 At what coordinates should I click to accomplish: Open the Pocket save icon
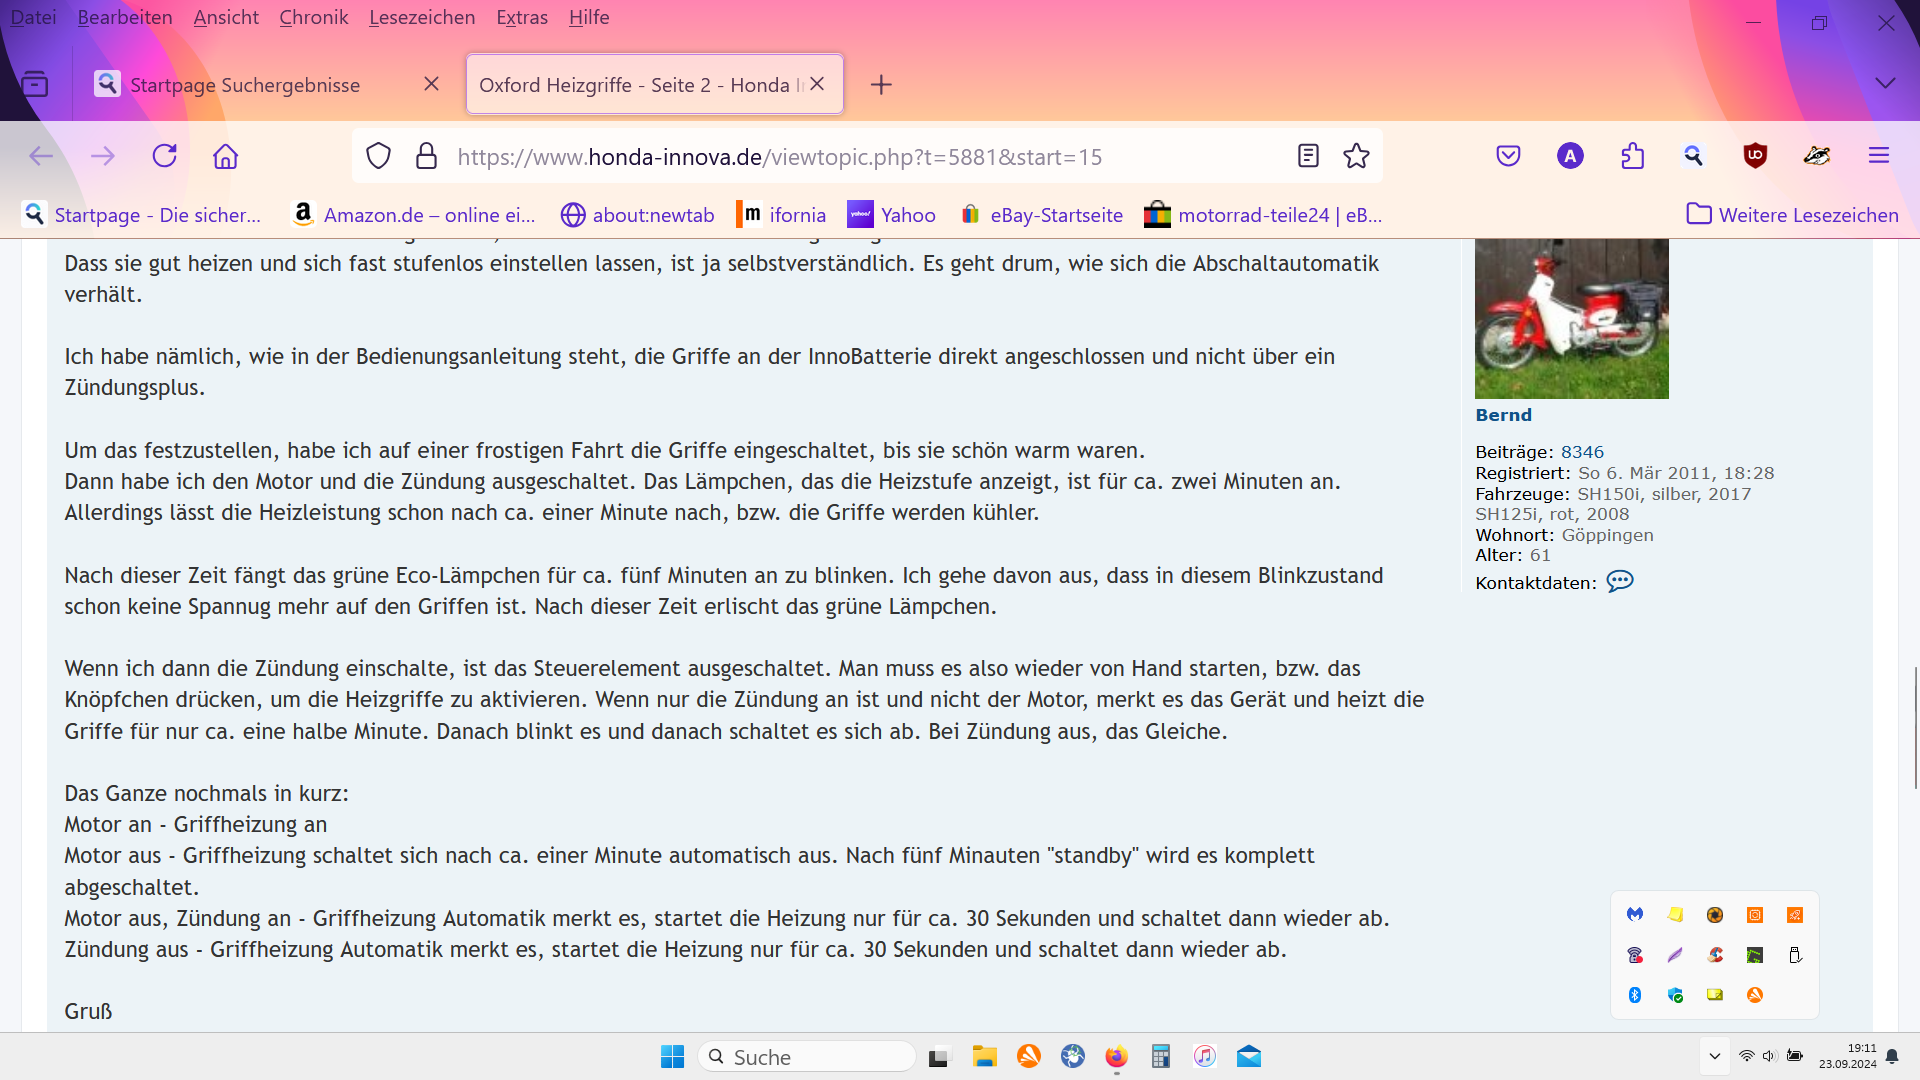tap(1508, 156)
